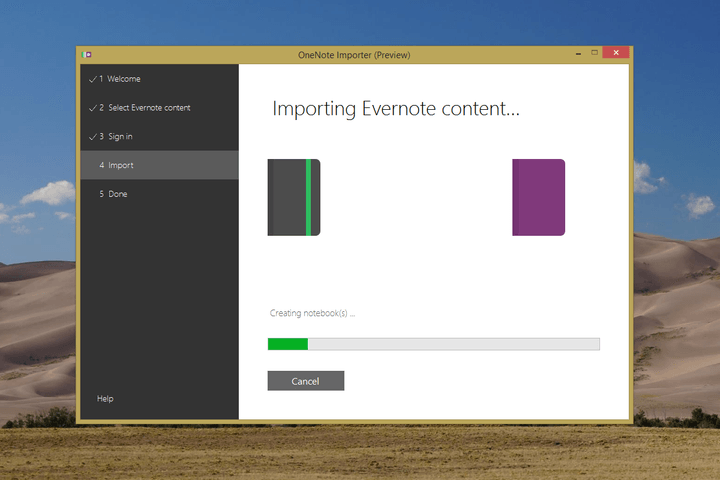Open the Help link
Image resolution: width=720 pixels, height=480 pixels.
click(x=105, y=399)
